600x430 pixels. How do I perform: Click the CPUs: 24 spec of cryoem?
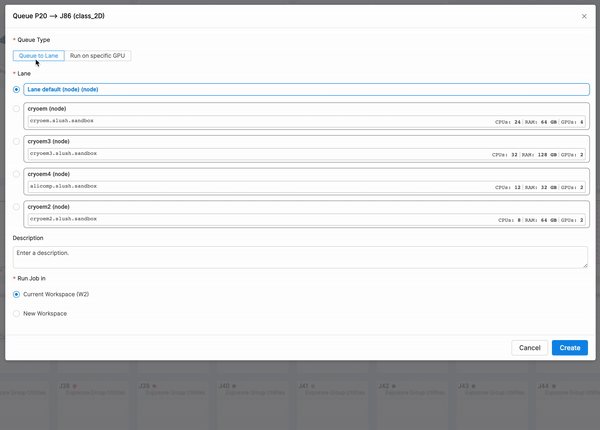(508, 122)
